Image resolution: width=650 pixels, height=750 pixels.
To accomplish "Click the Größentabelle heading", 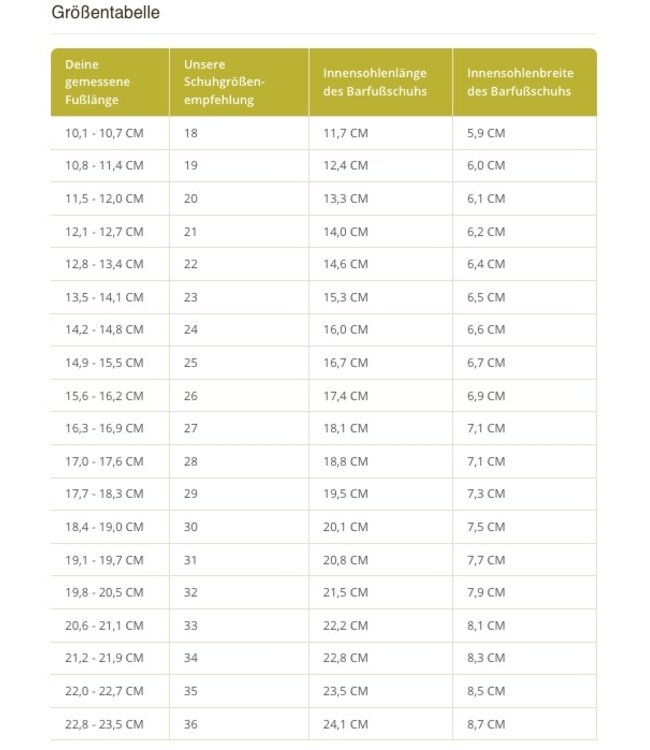I will pyautogui.click(x=105, y=13).
